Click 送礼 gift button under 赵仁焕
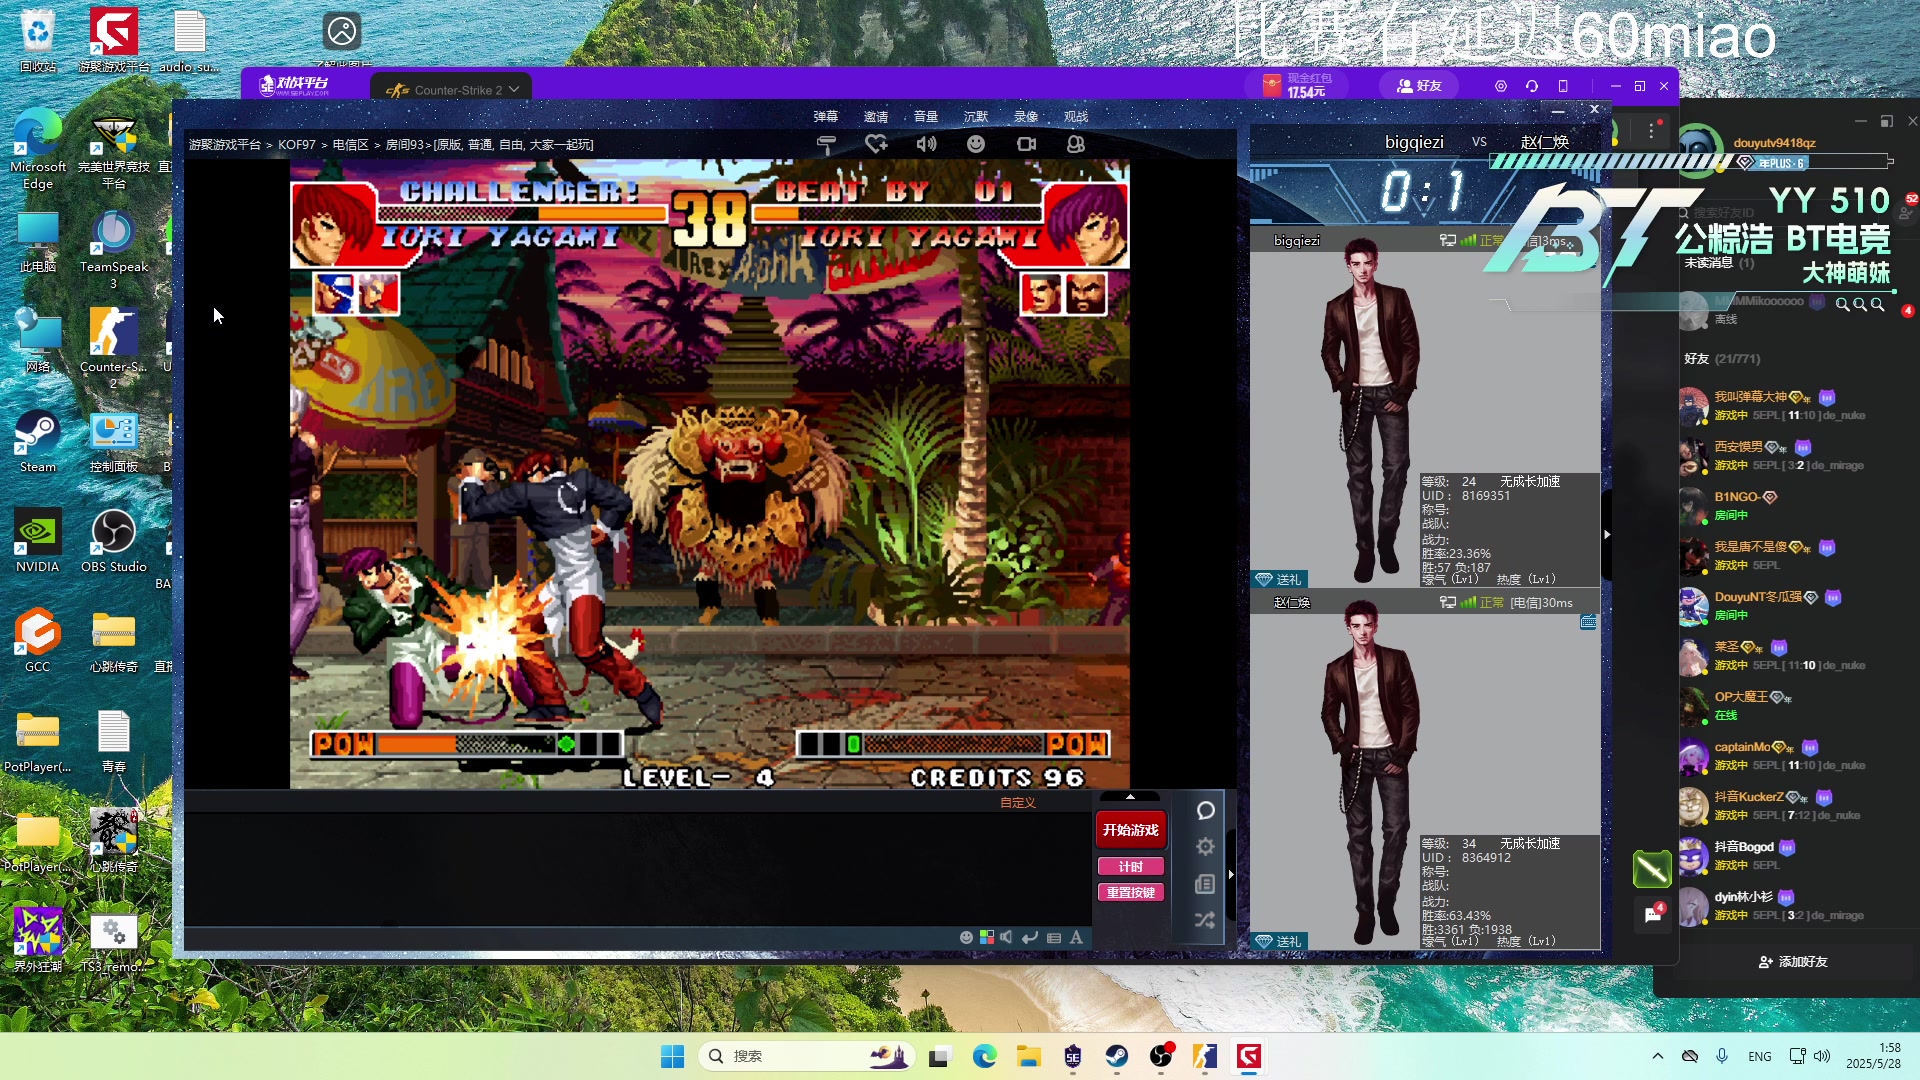The image size is (1920, 1080). coord(1279,941)
